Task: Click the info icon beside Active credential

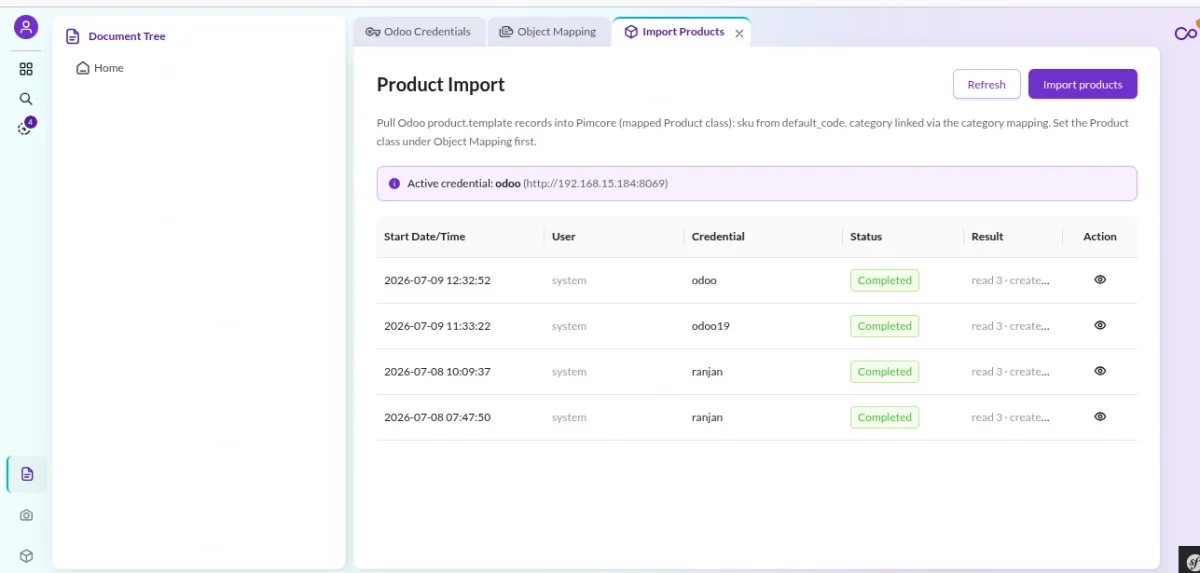Action: pyautogui.click(x=394, y=184)
